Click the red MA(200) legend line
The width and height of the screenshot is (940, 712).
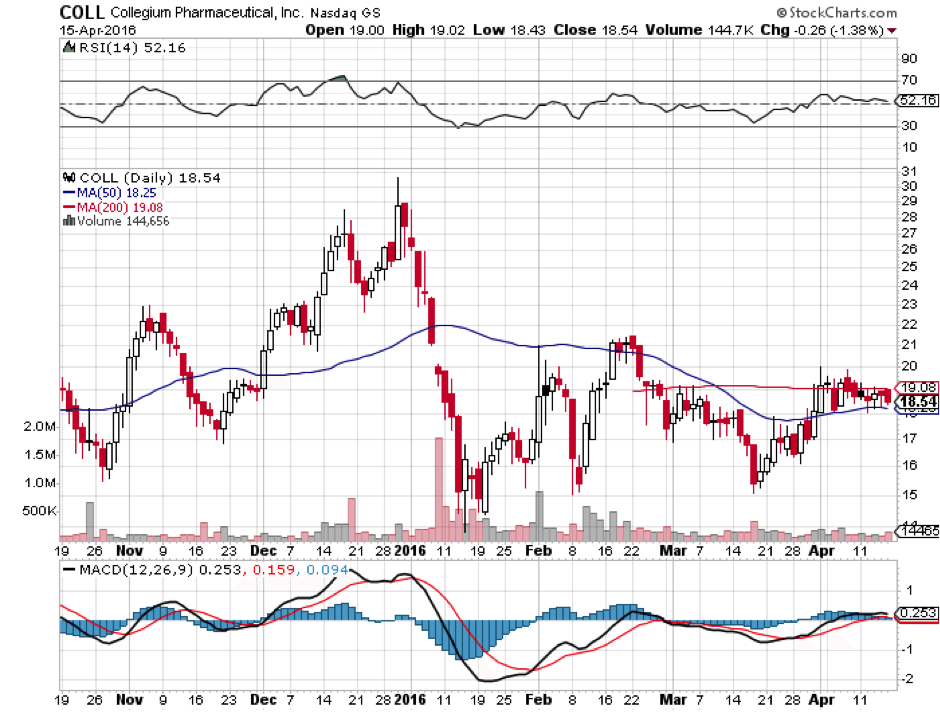click(x=68, y=207)
